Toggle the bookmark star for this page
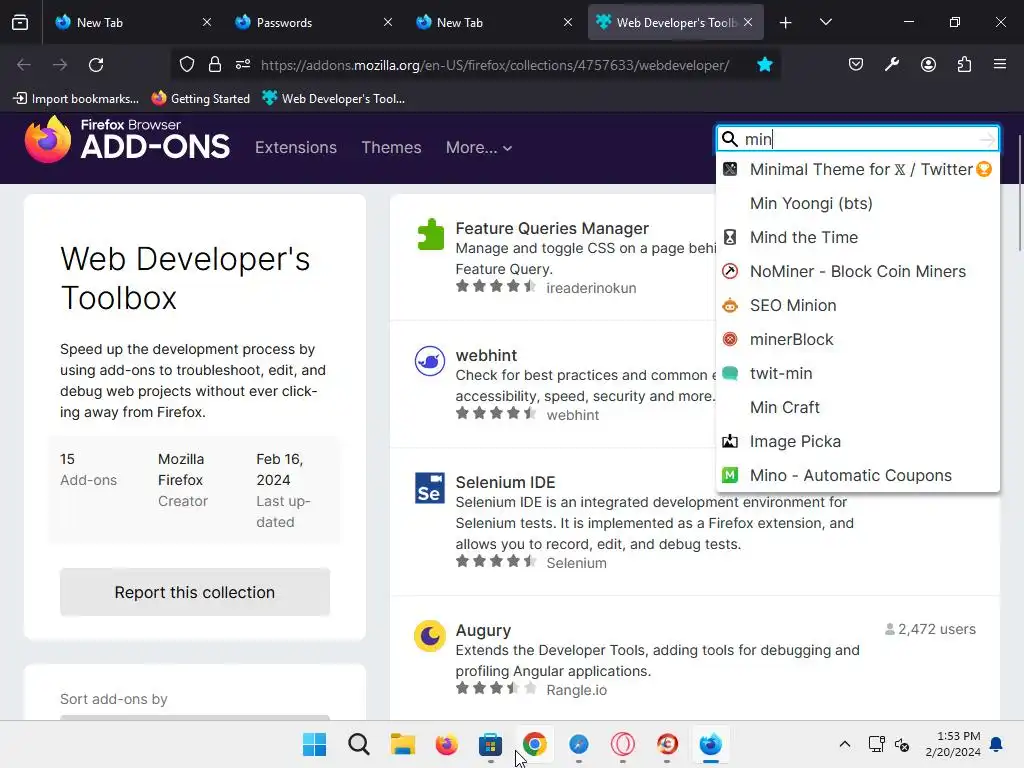This screenshot has height=768, width=1024. [x=765, y=65]
